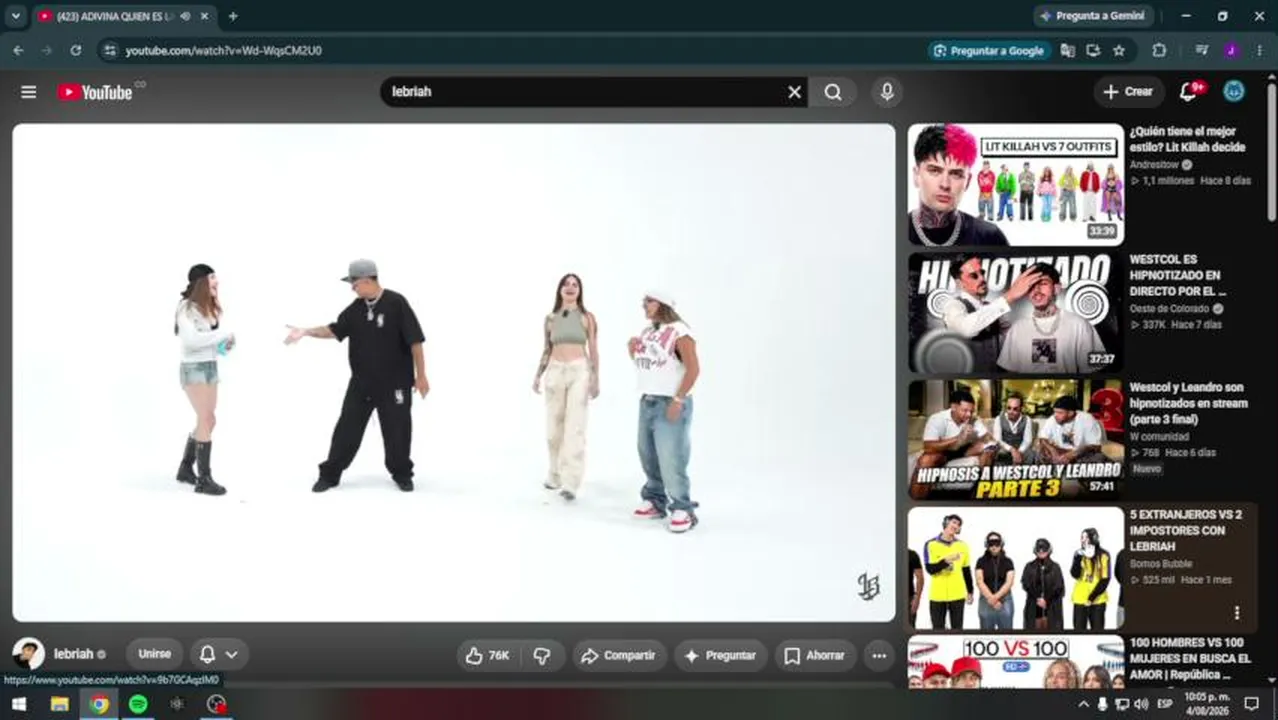Click the video player area
This screenshot has width=1278, height=720.
453,372
